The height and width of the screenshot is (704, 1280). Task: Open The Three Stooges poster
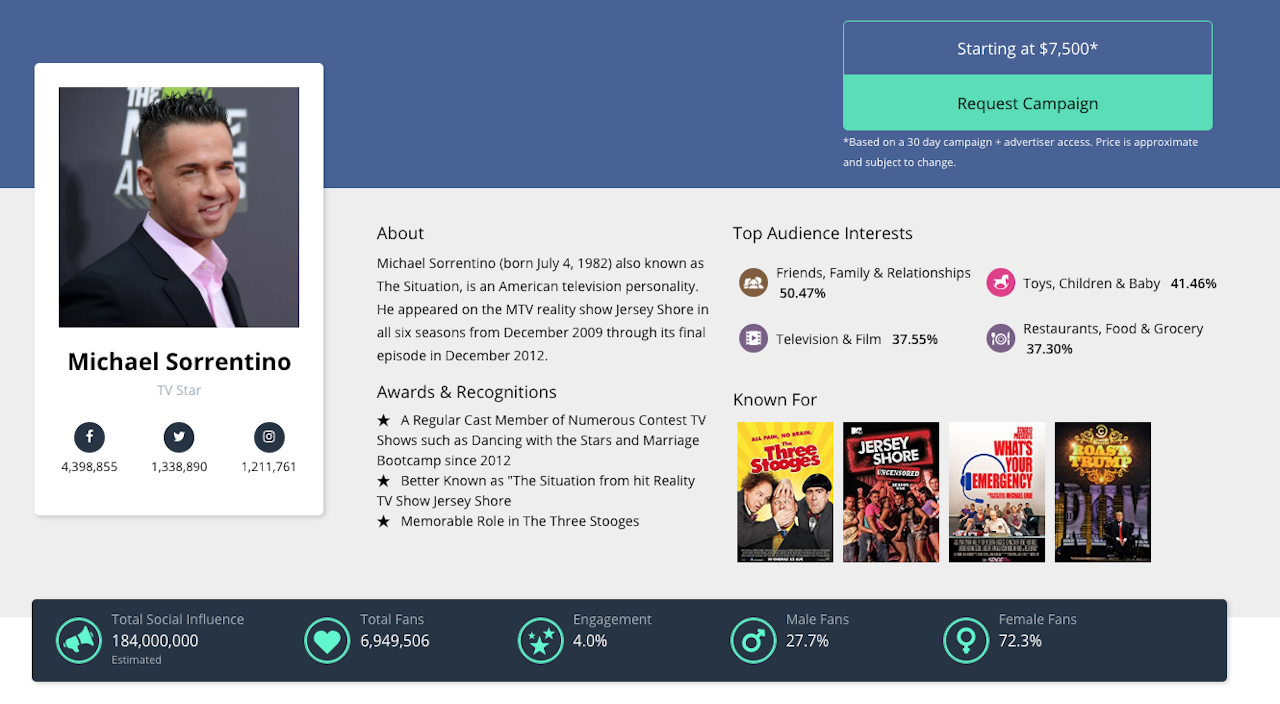point(785,492)
